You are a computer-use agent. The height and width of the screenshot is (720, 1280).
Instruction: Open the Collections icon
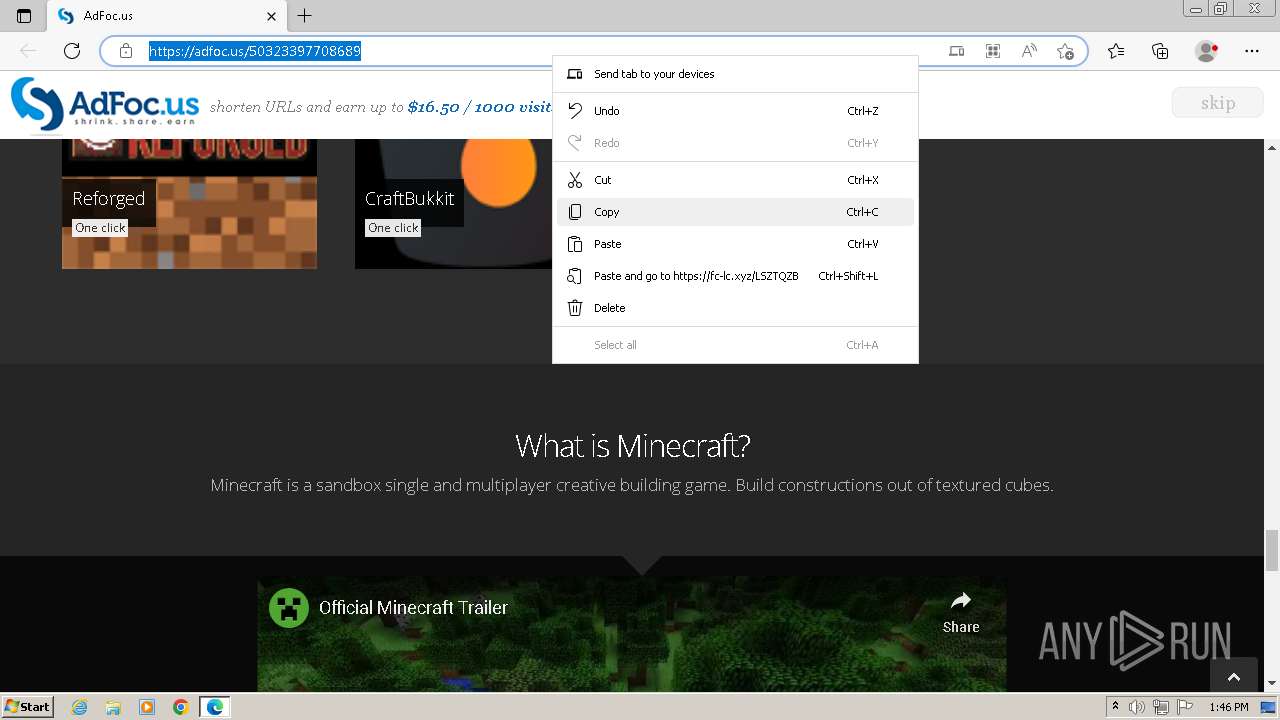click(1160, 51)
